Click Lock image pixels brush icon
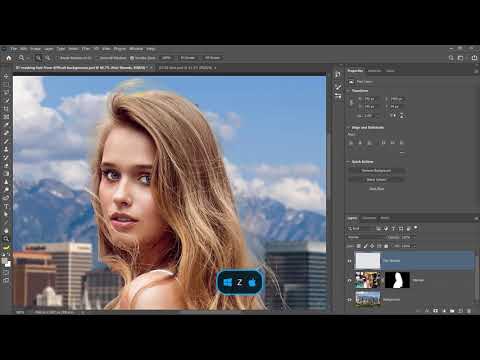This screenshot has width=480, height=360. pyautogui.click(x=365, y=246)
